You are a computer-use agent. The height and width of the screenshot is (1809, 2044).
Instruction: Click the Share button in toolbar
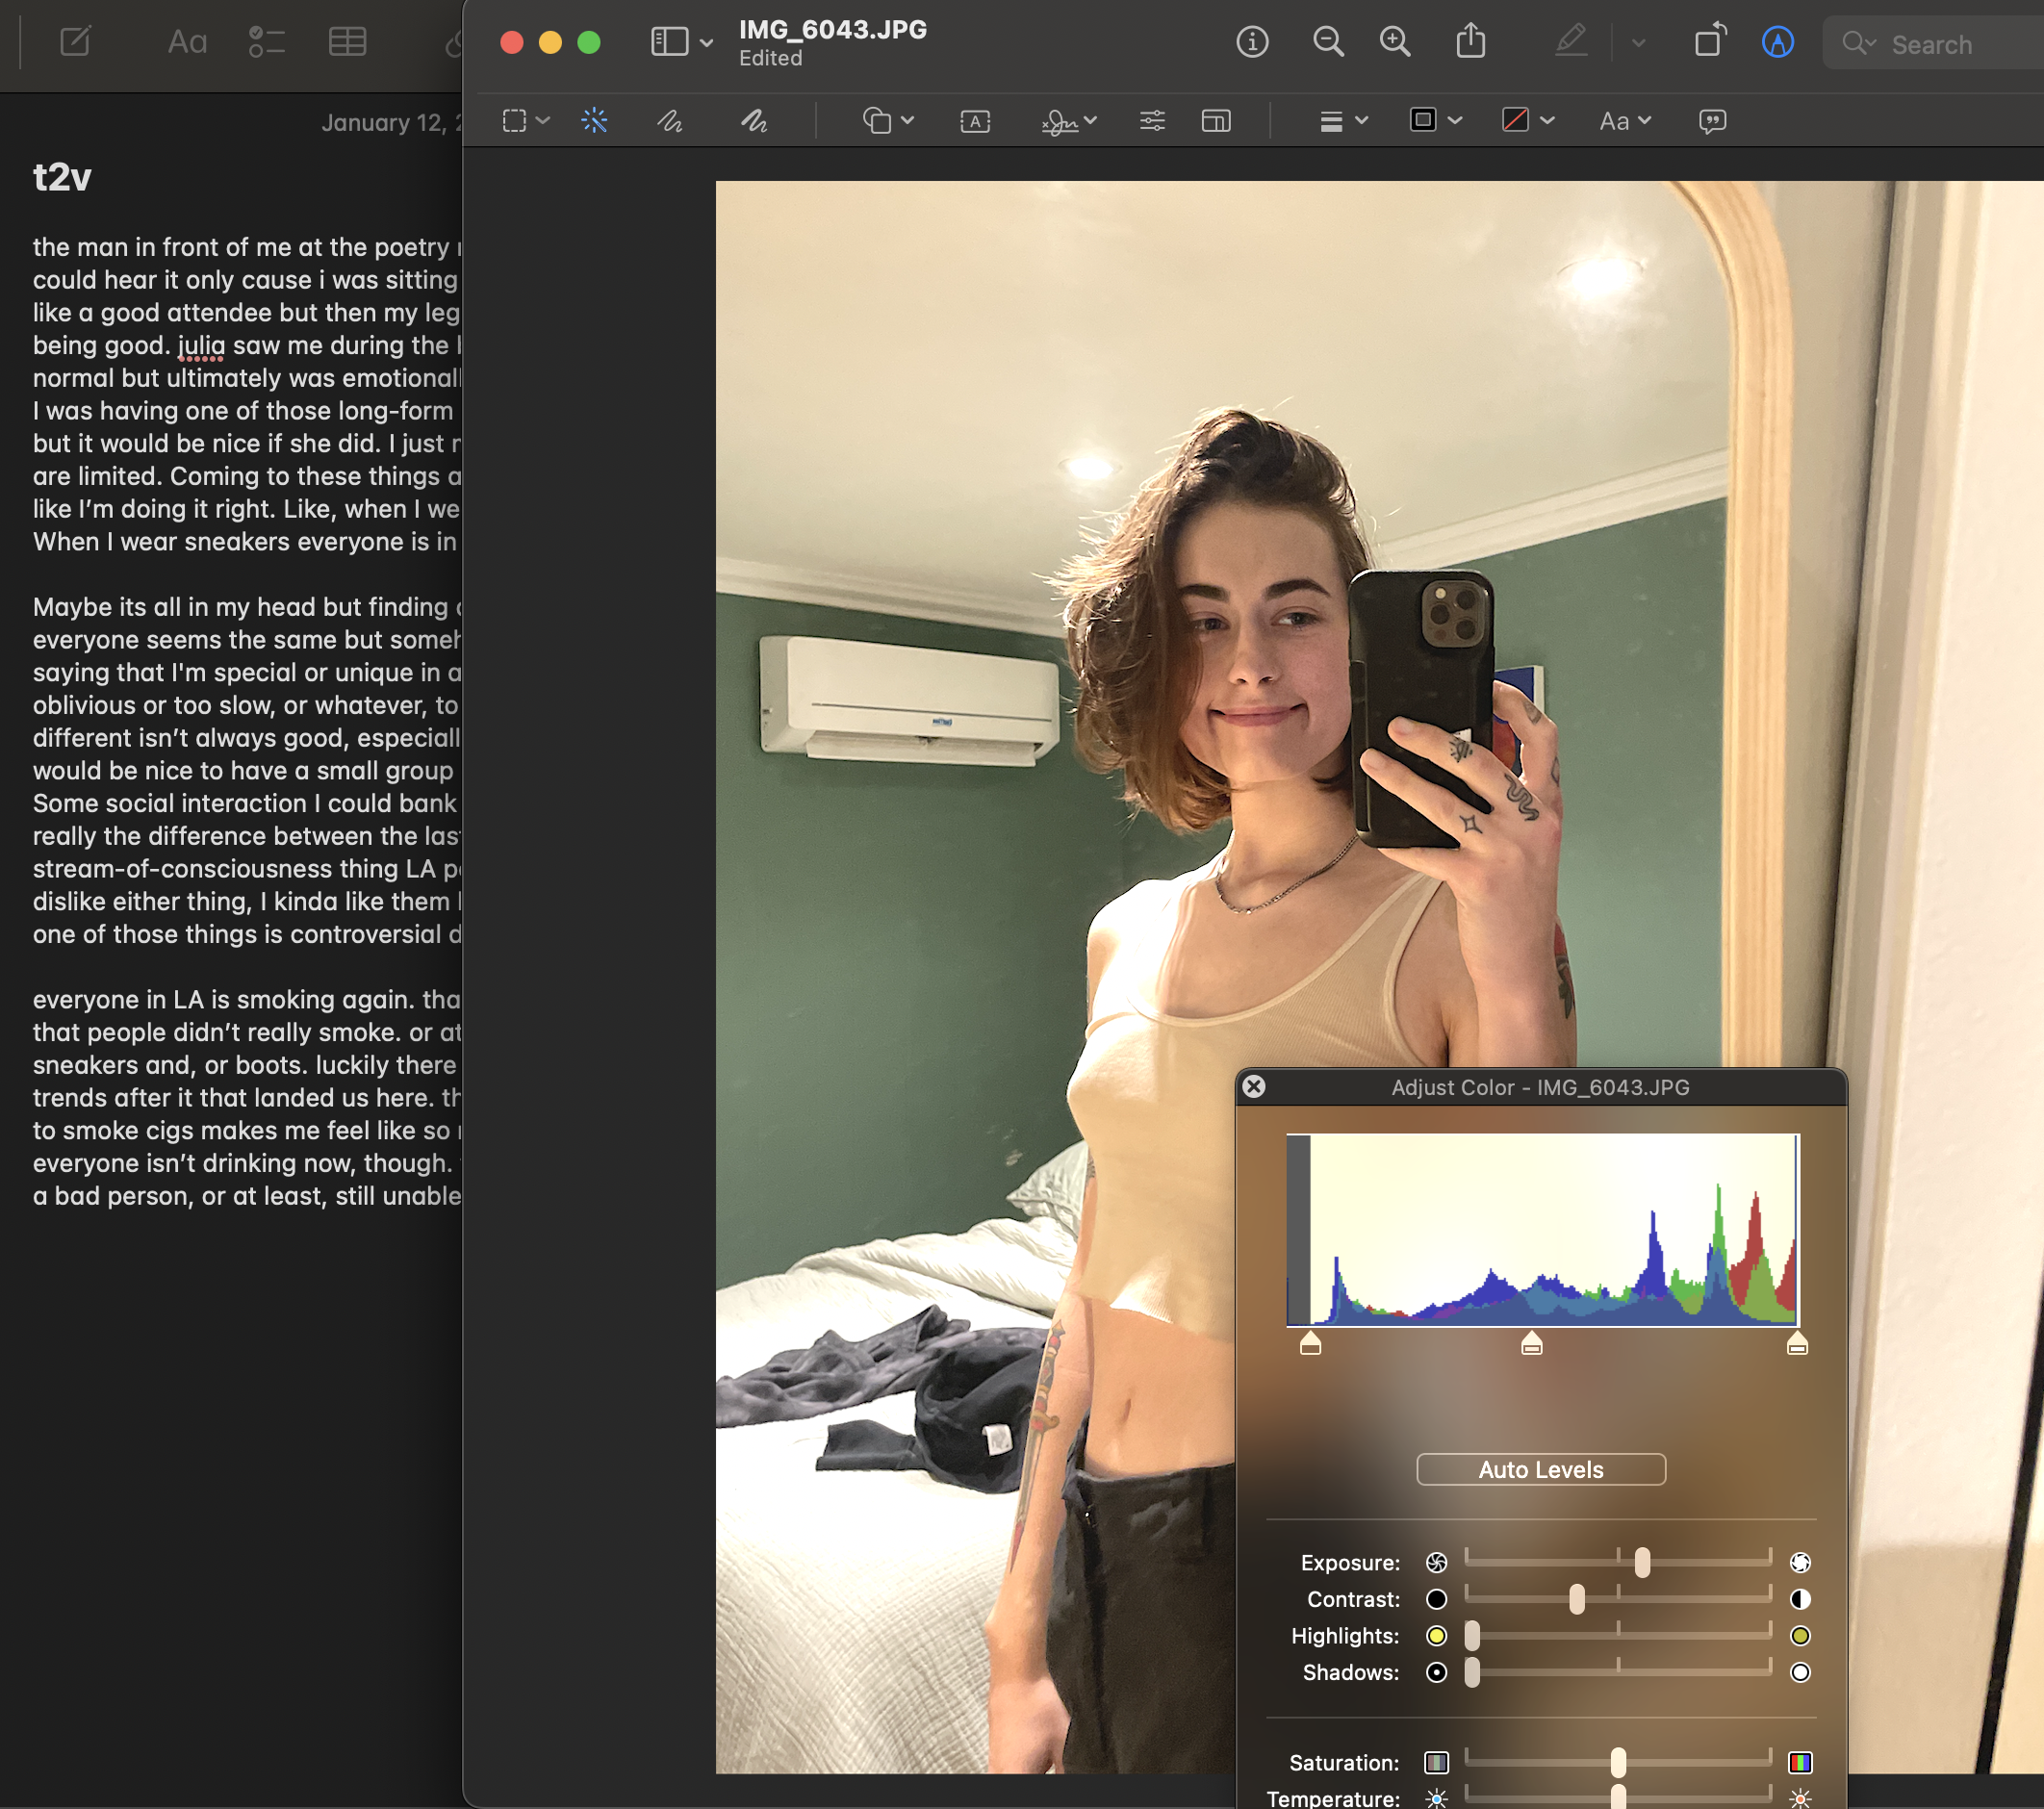[x=1470, y=42]
